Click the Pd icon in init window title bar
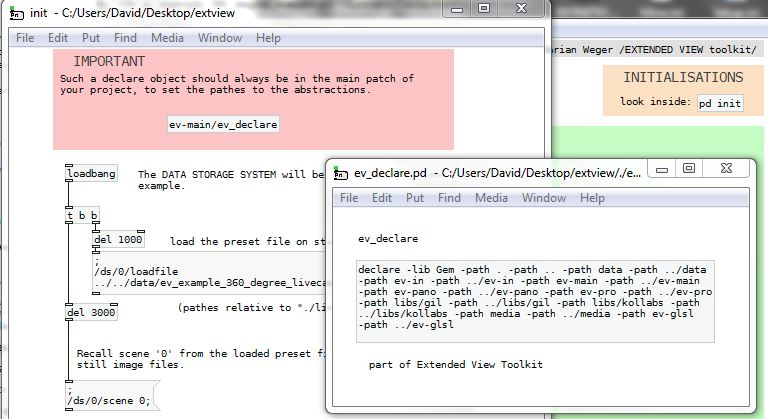Screen dimensions: 768x419 pos(13,12)
